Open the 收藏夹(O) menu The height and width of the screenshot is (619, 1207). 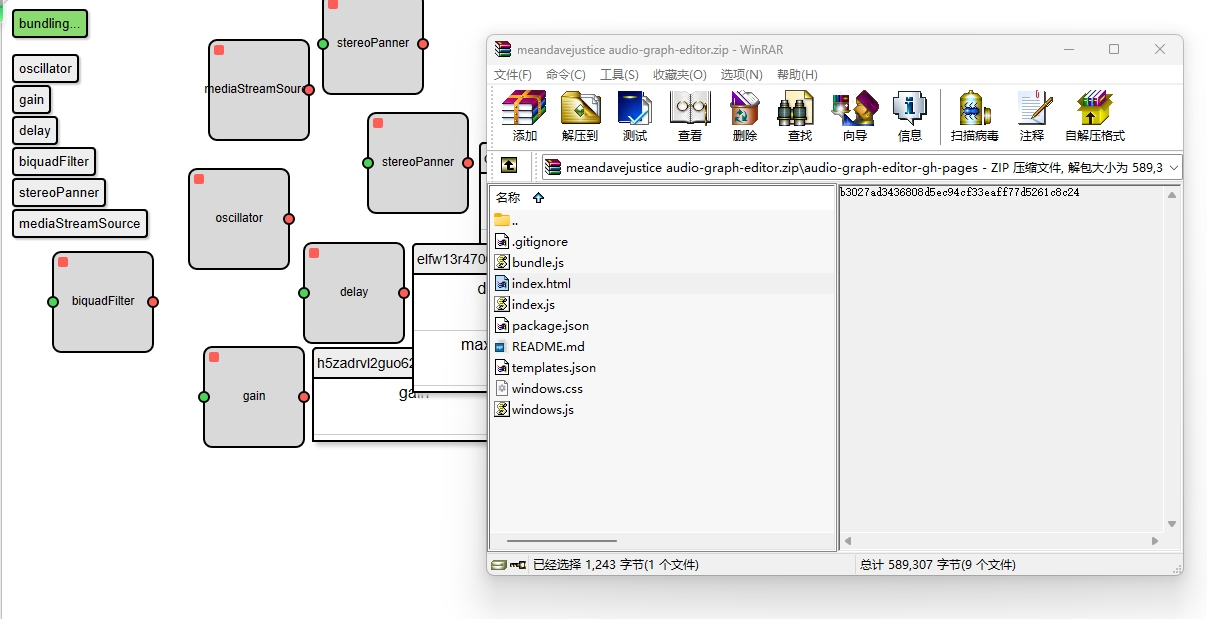(x=680, y=75)
